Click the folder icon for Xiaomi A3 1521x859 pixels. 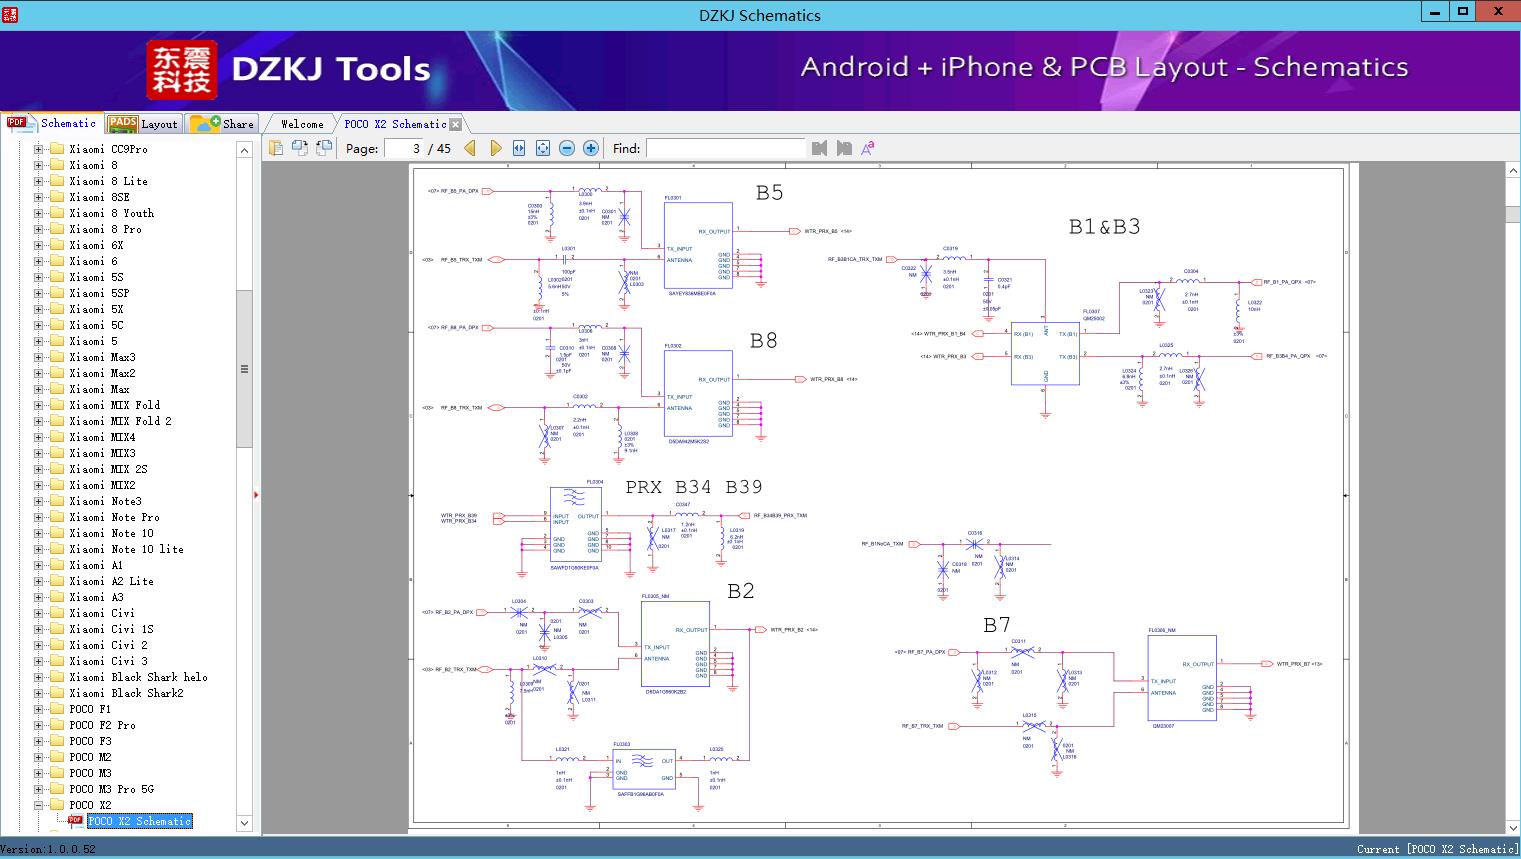57,597
